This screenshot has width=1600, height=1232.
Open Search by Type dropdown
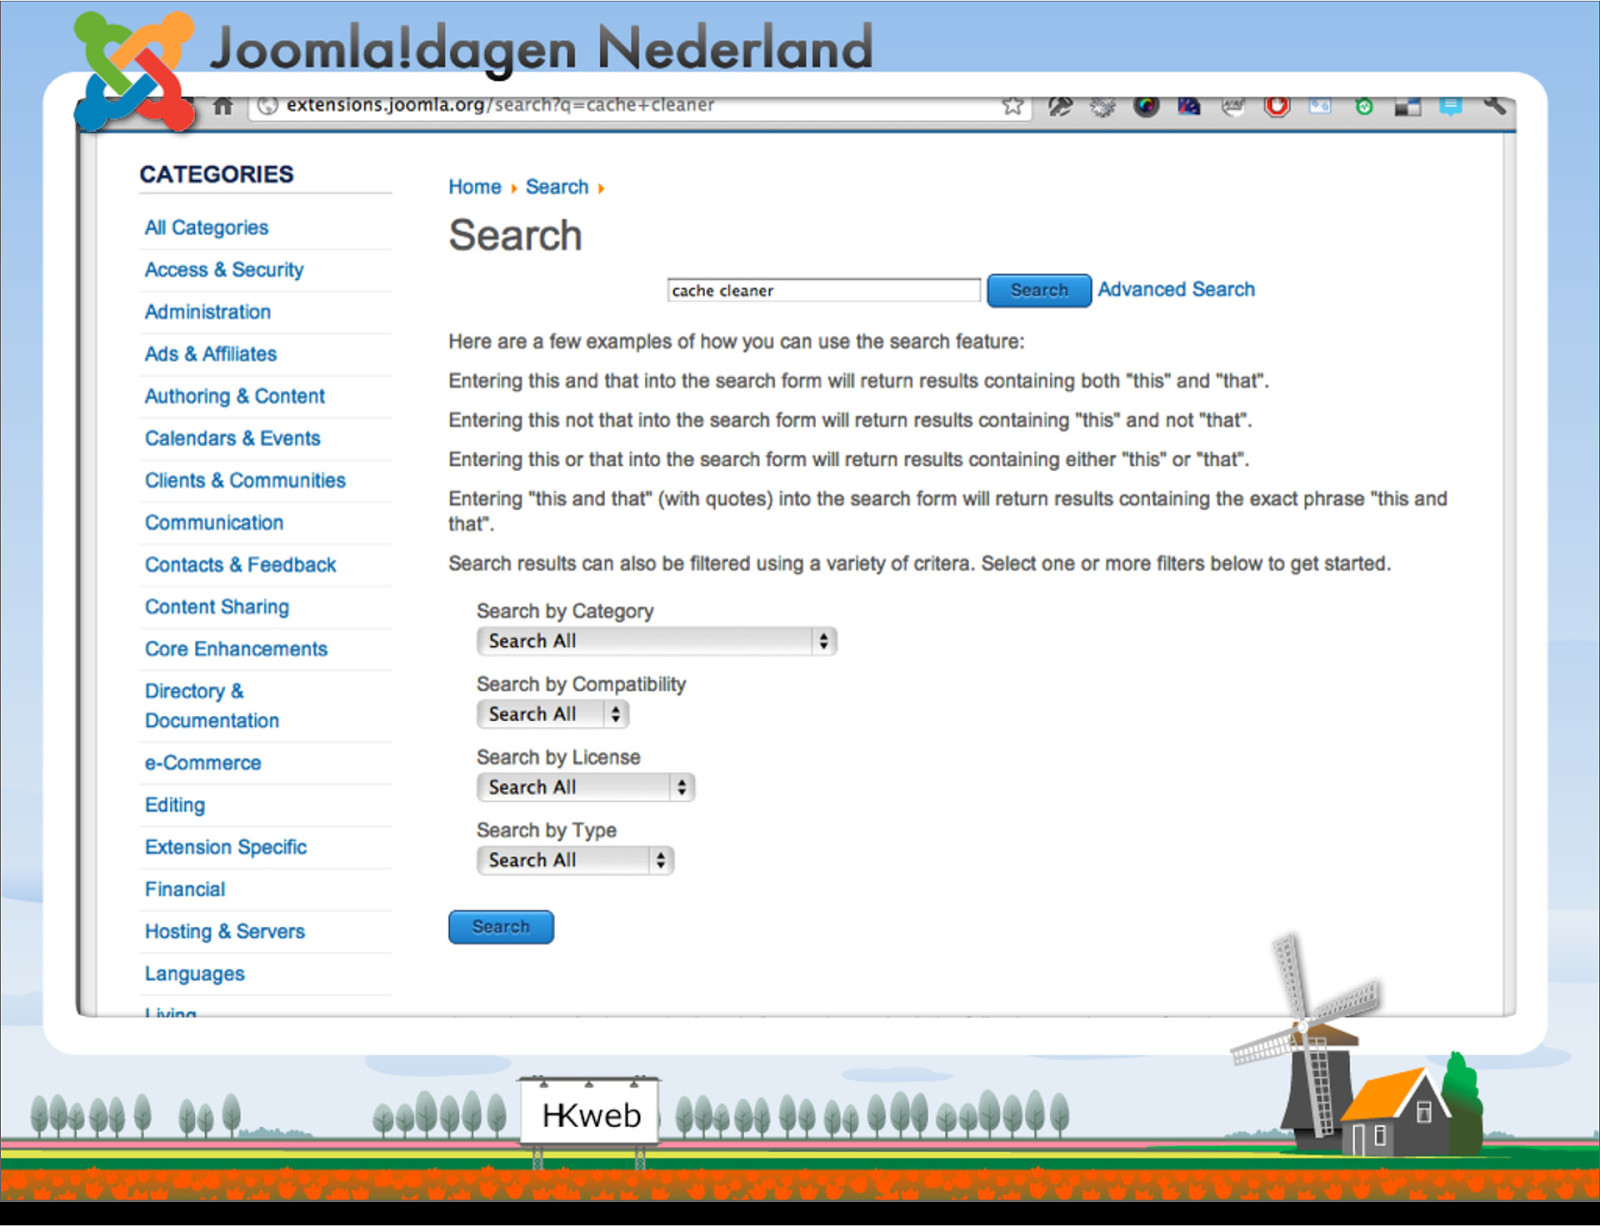click(576, 860)
